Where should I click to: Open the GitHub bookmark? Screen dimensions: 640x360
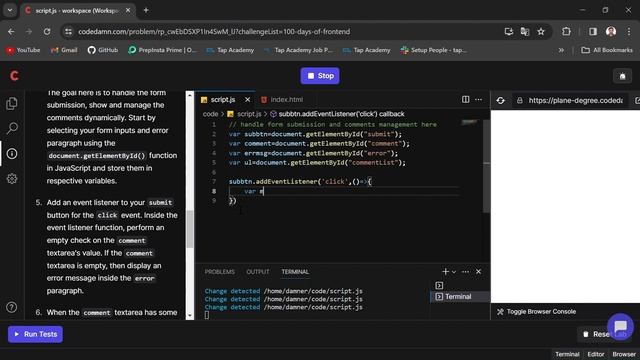tap(103, 50)
